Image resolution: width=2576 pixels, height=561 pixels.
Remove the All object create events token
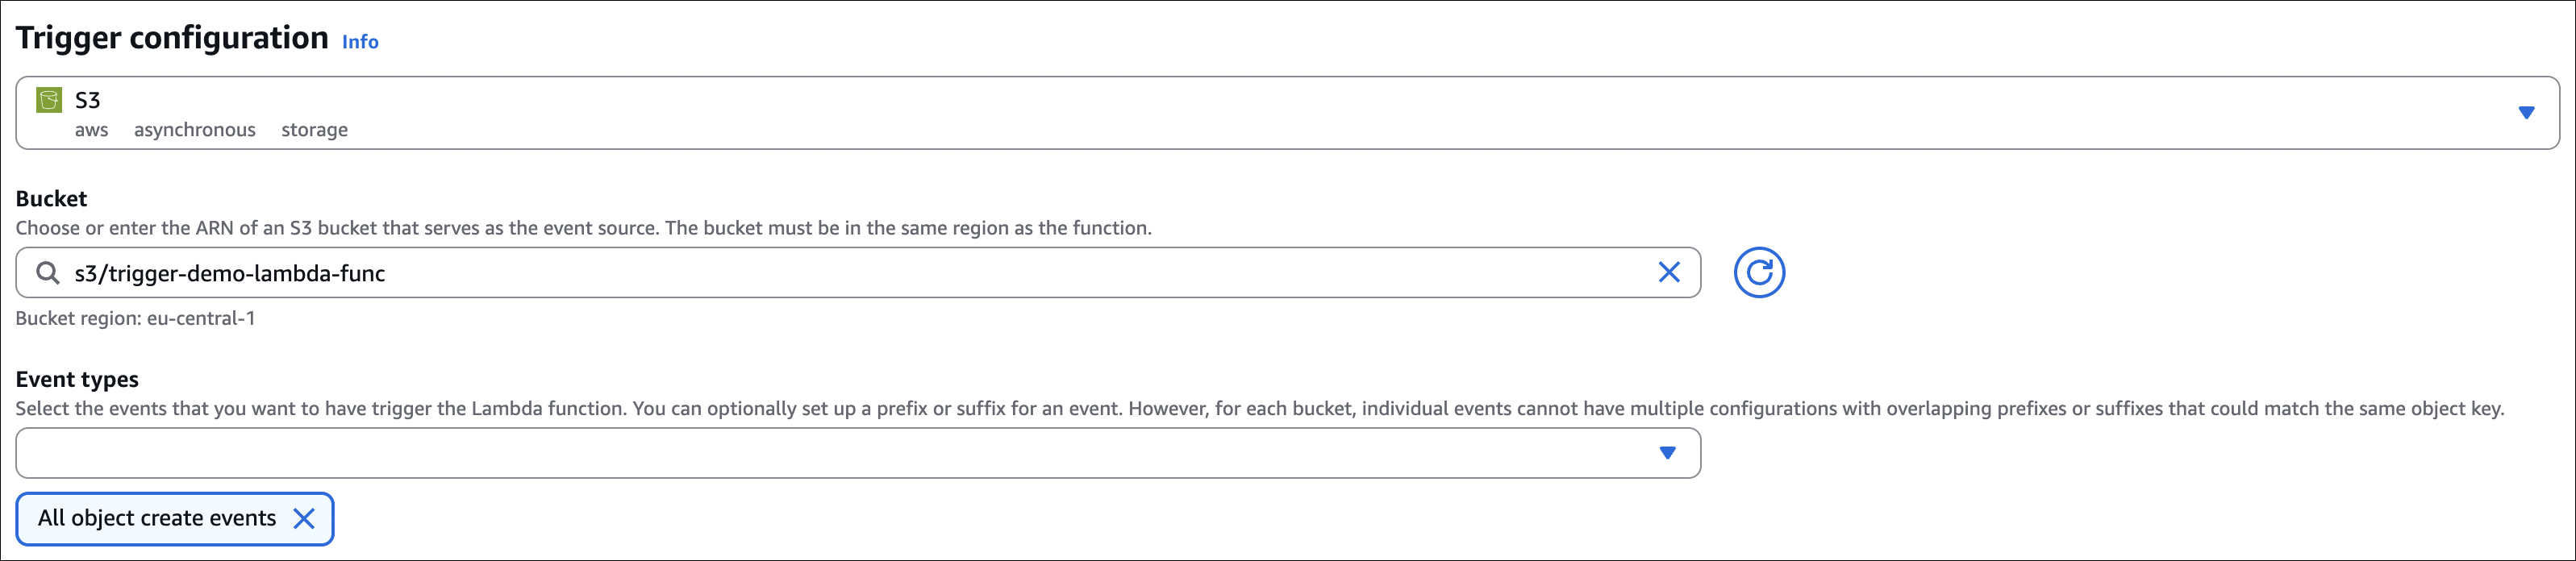click(304, 518)
